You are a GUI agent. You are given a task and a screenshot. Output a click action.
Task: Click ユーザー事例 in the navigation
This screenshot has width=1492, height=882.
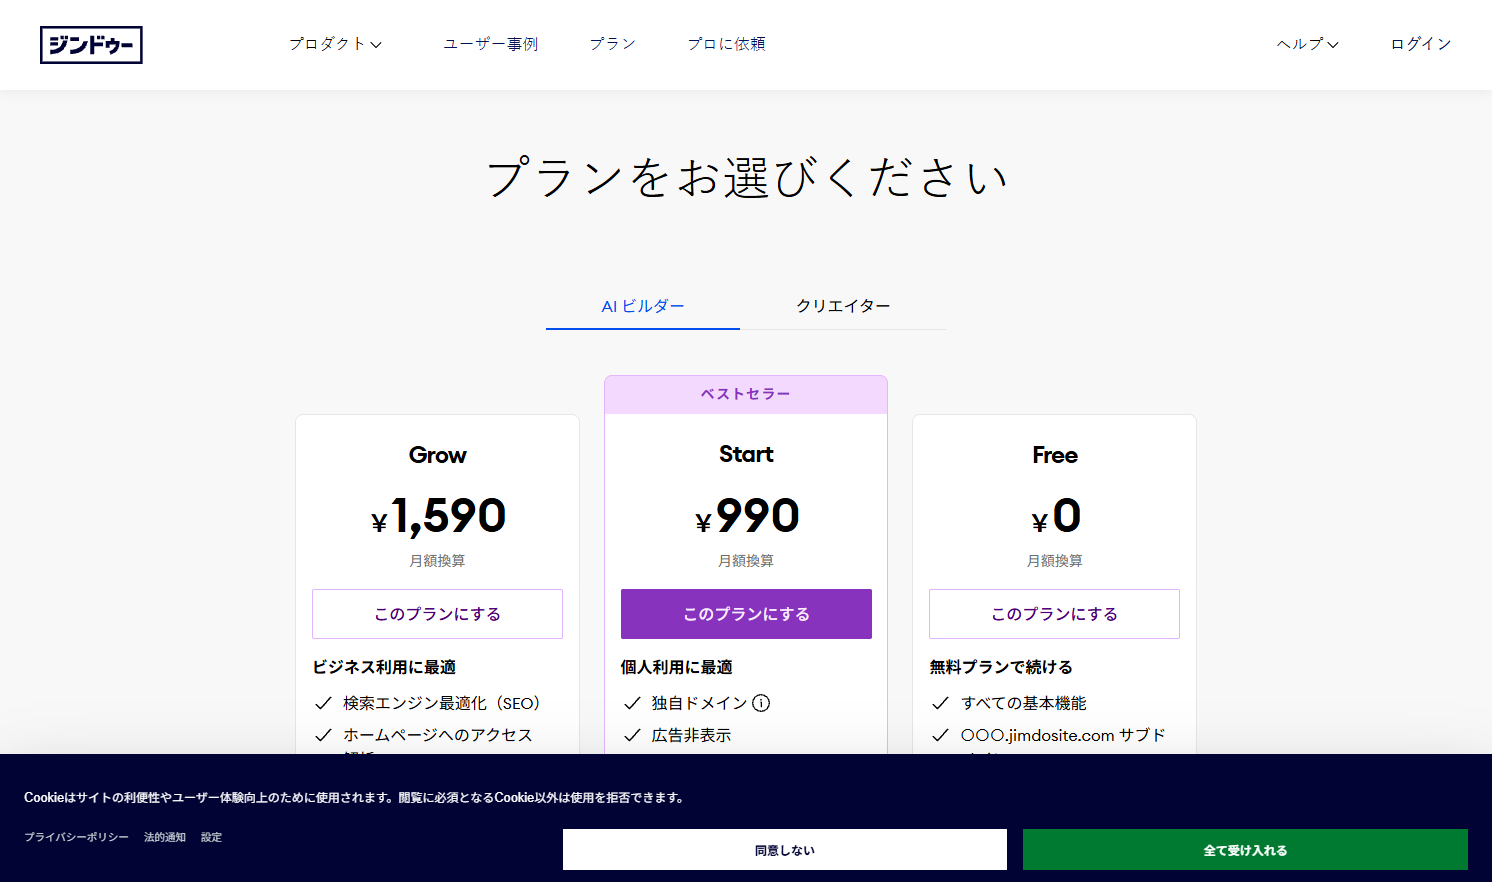[x=490, y=44]
